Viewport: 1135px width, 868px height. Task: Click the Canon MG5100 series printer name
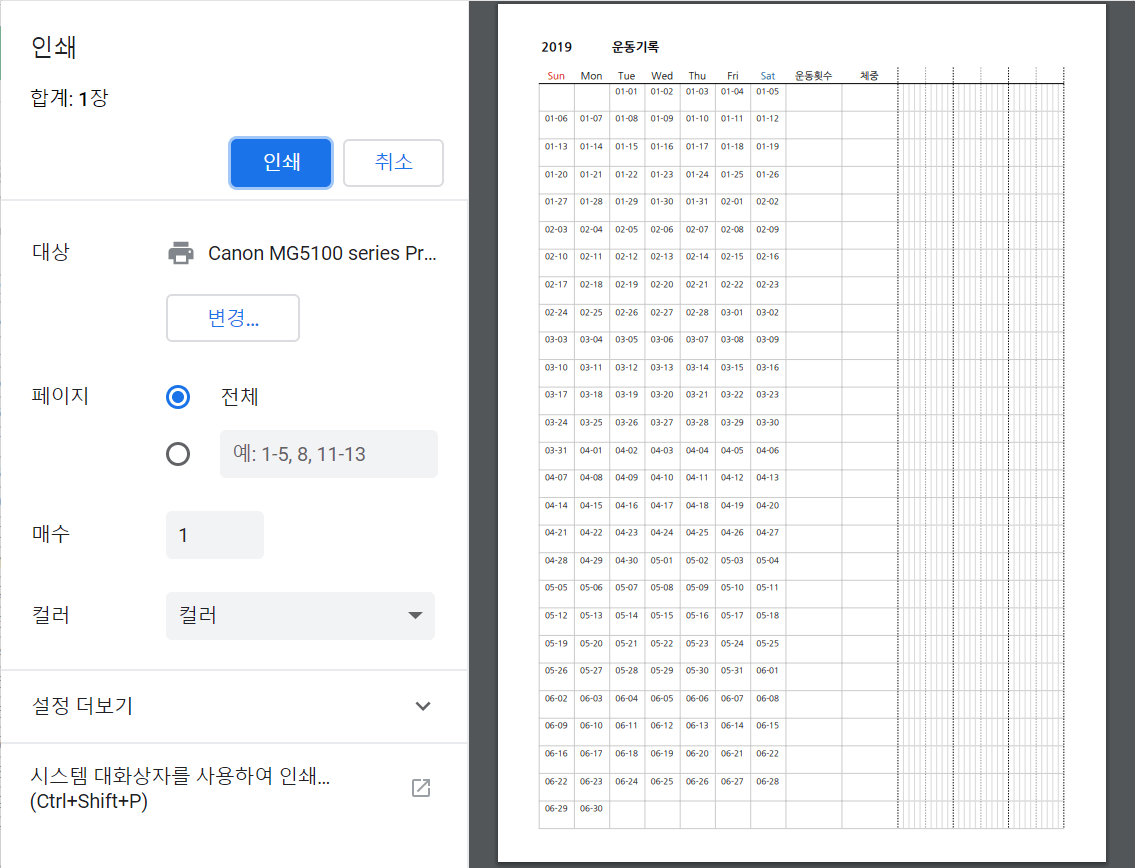322,253
